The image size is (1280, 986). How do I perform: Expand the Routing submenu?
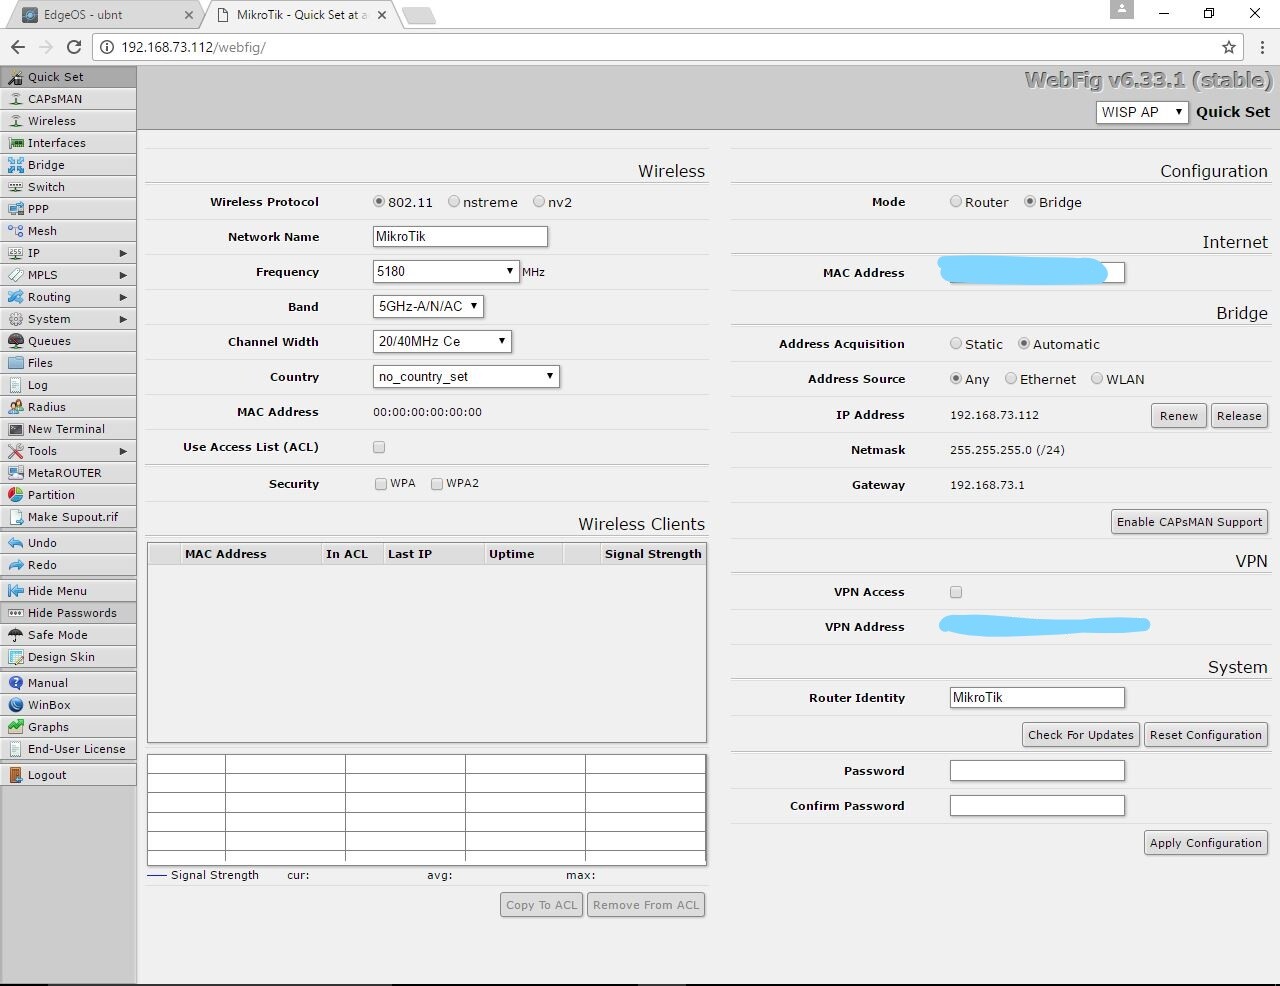point(123,297)
